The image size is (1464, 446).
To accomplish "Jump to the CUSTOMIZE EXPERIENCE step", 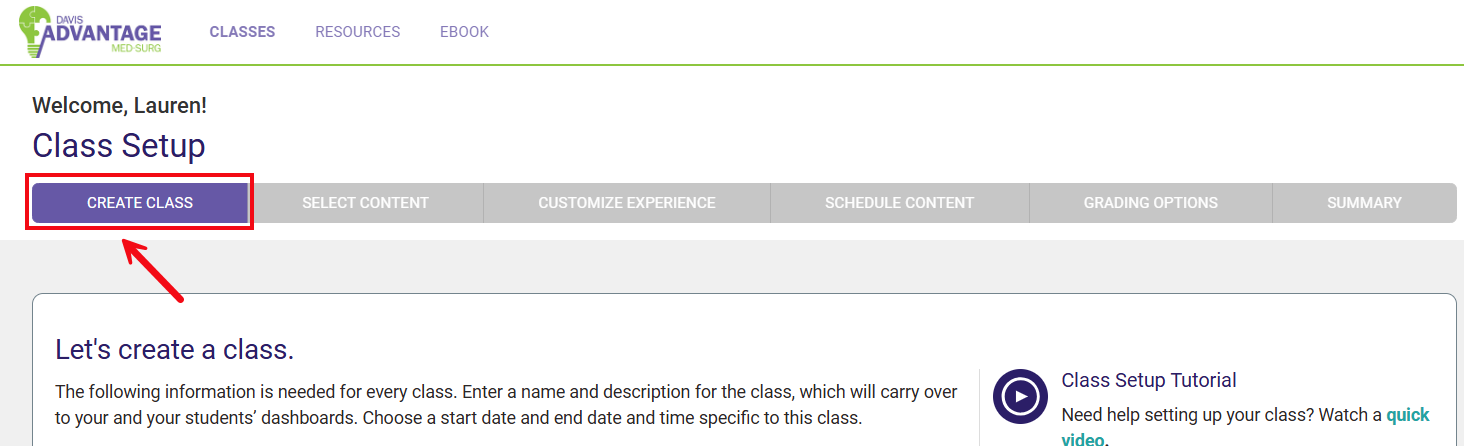I will (x=627, y=203).
